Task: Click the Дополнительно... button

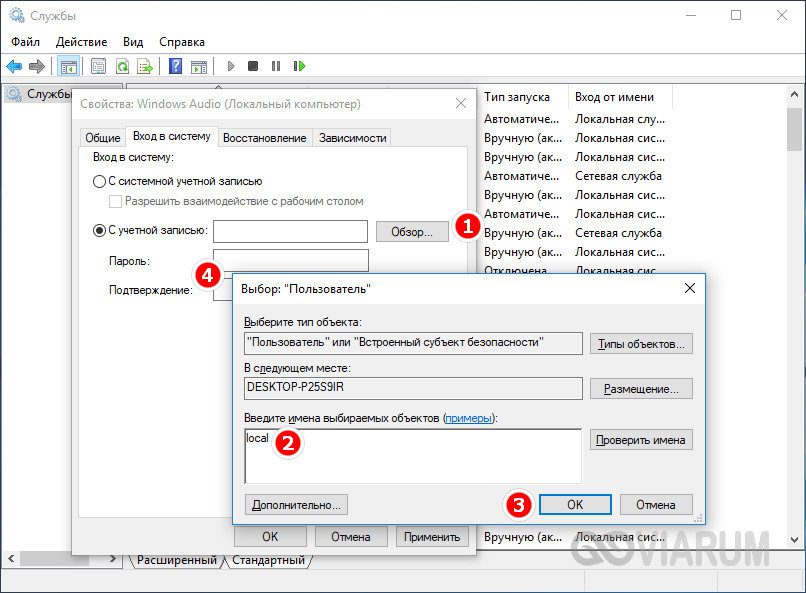Action: click(x=296, y=505)
